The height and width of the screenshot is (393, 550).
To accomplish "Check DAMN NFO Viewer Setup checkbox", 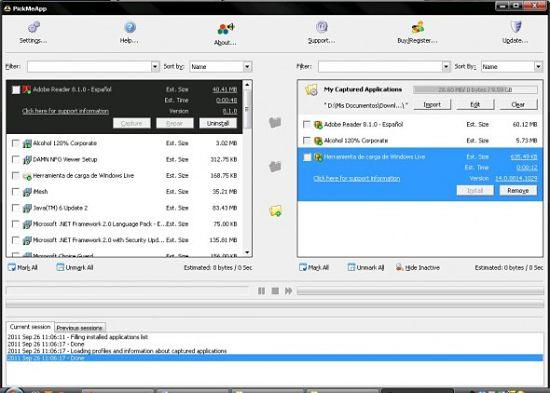I will click(x=15, y=159).
